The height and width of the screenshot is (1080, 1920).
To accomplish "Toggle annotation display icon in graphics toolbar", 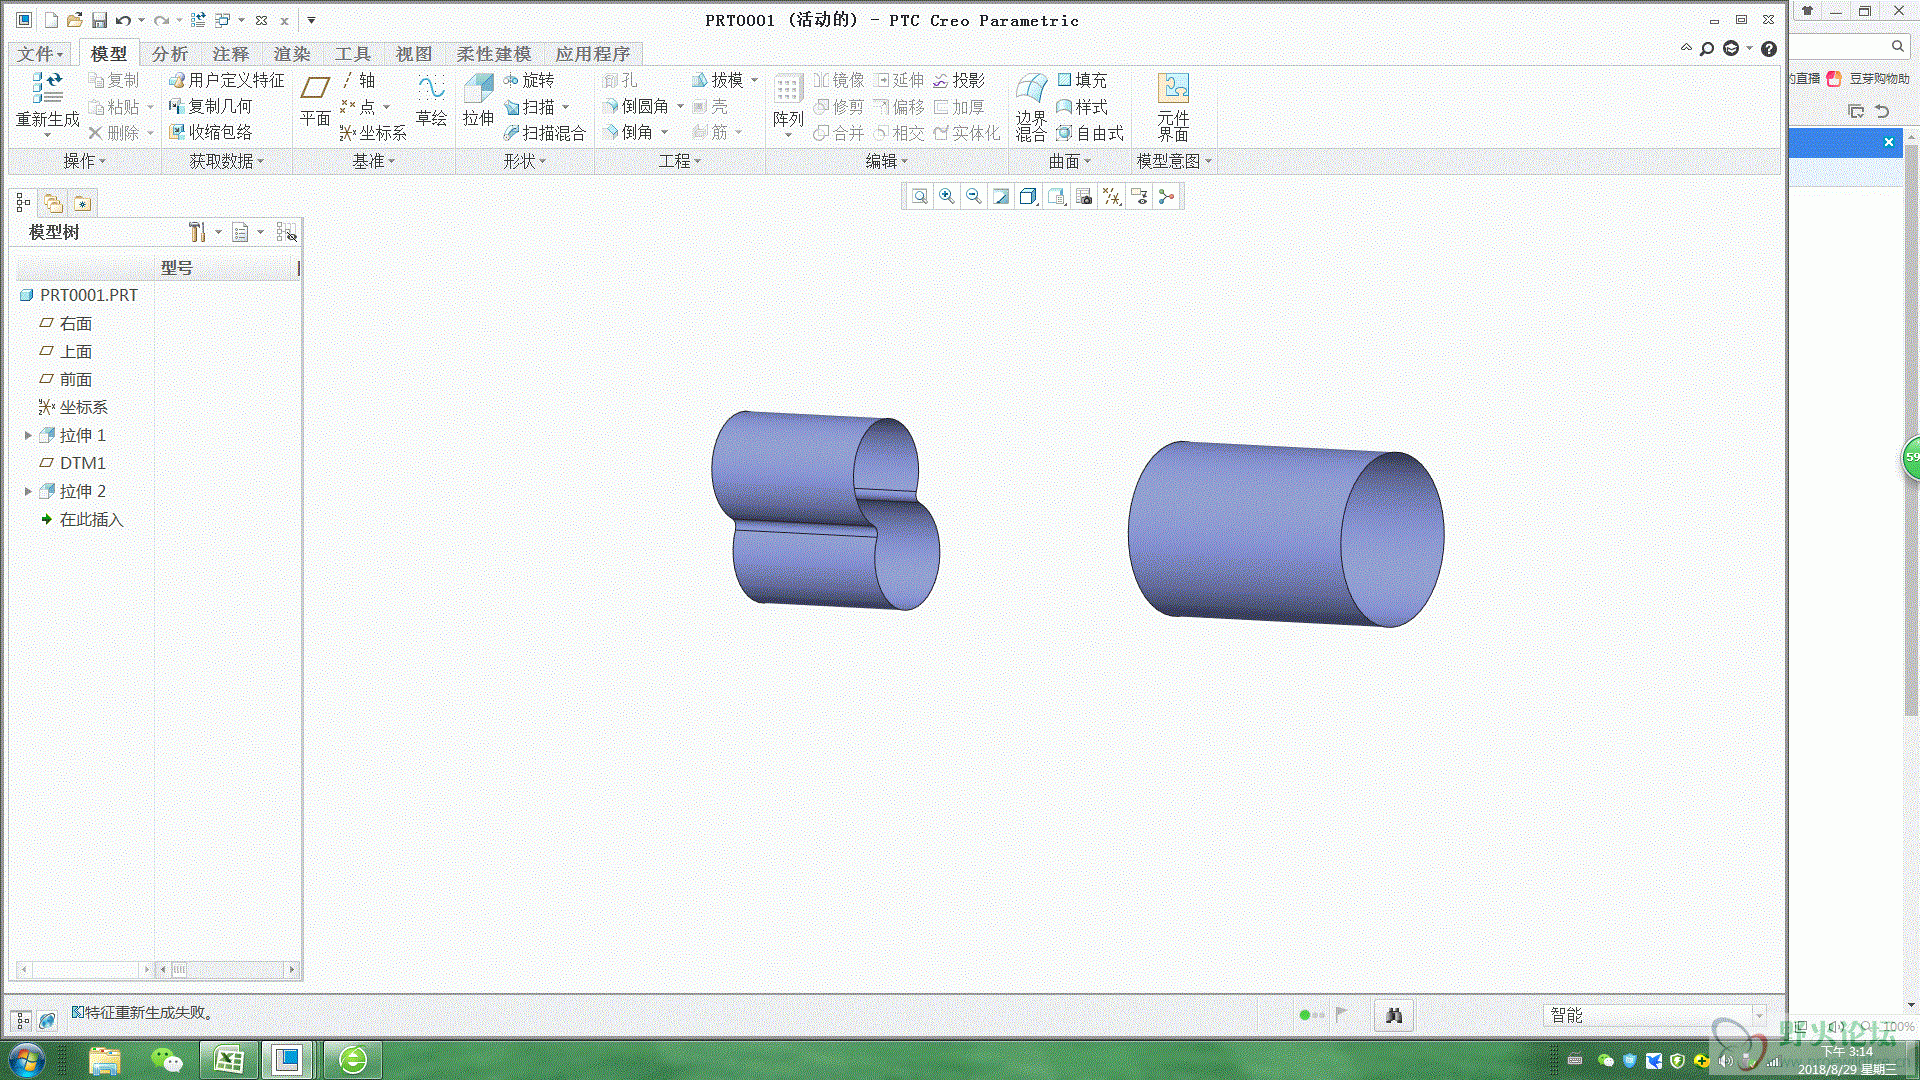I will coord(1139,197).
